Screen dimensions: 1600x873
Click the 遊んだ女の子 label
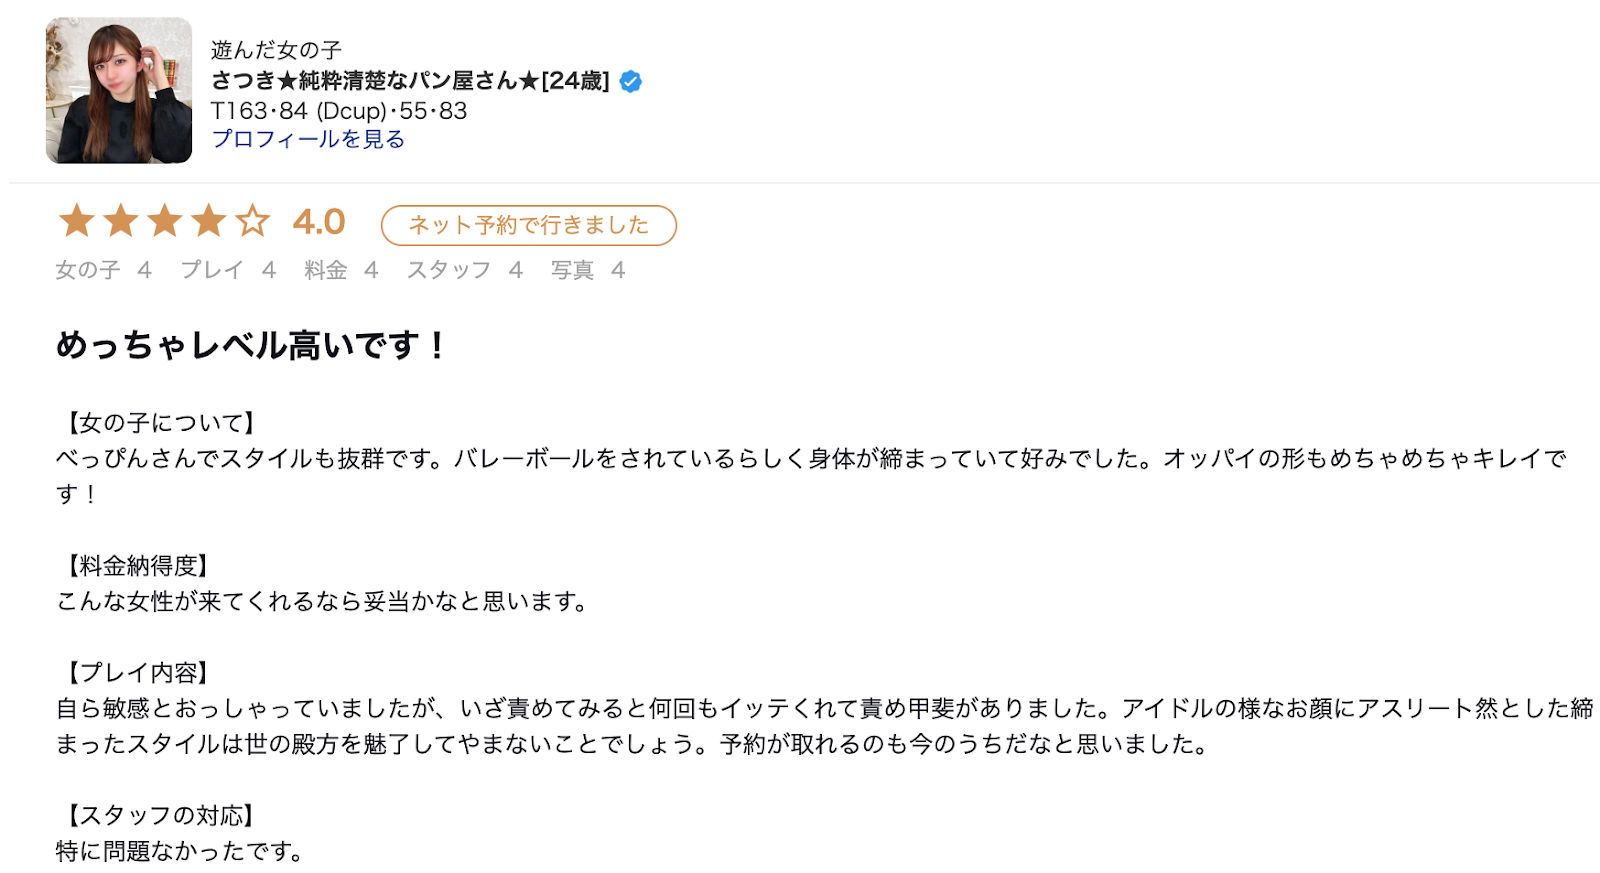tap(276, 50)
